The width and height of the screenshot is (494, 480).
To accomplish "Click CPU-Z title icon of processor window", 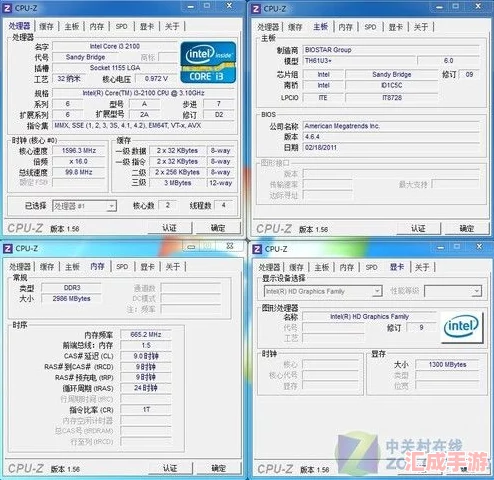I will pyautogui.click(x=7, y=9).
